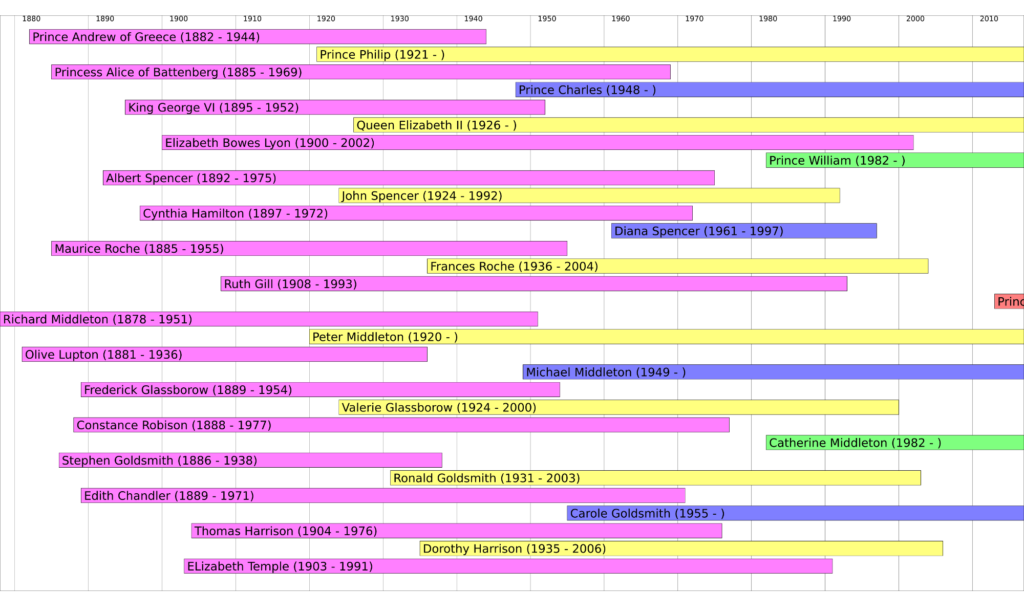Select ELizabeth Temple (1903 - 1991) bar
The image size is (1024, 614).
click(x=508, y=566)
